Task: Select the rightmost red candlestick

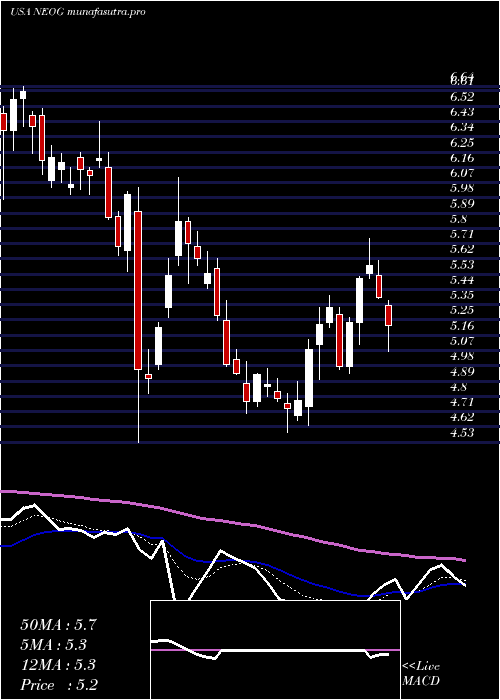Action: coord(388,316)
